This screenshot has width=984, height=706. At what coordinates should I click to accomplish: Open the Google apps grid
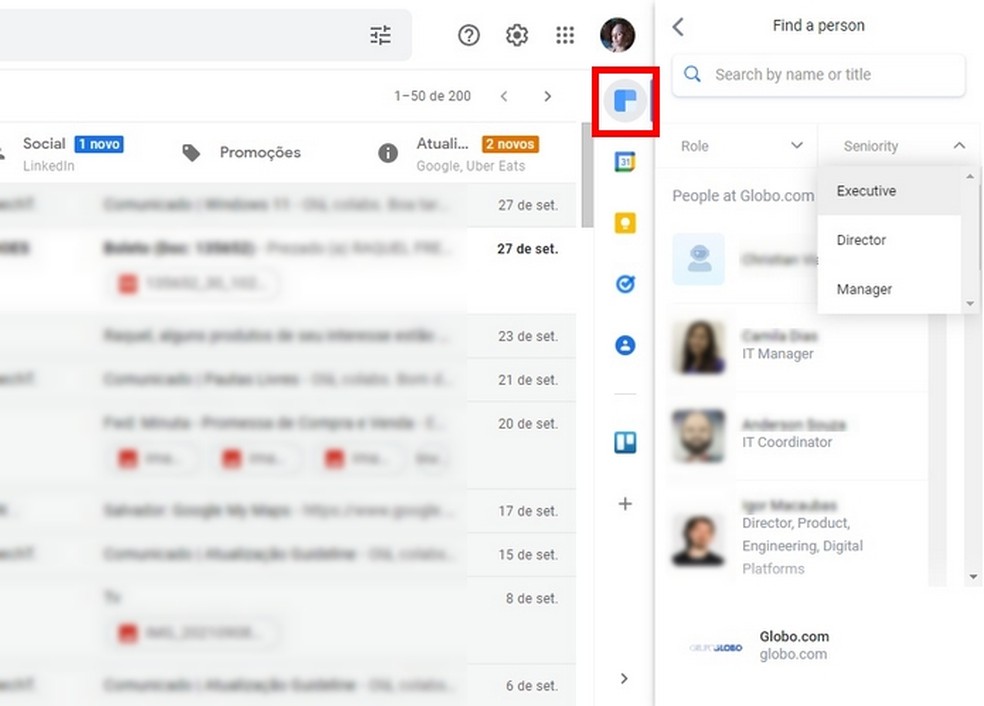point(565,35)
